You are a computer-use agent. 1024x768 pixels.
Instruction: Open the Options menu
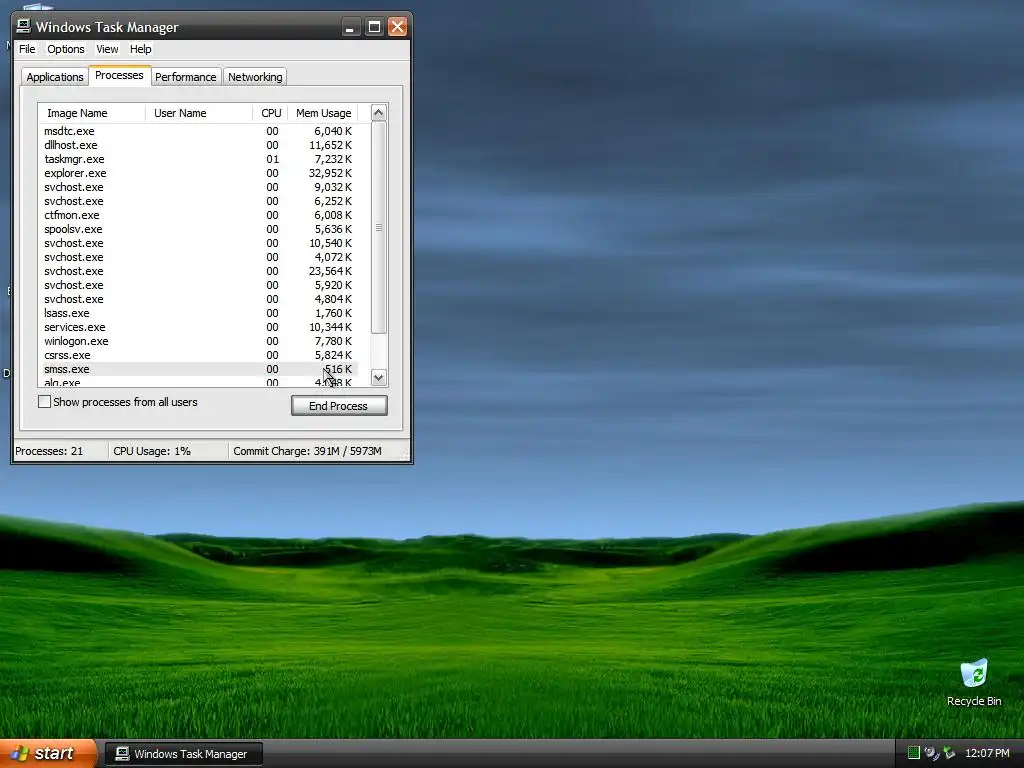(x=65, y=49)
